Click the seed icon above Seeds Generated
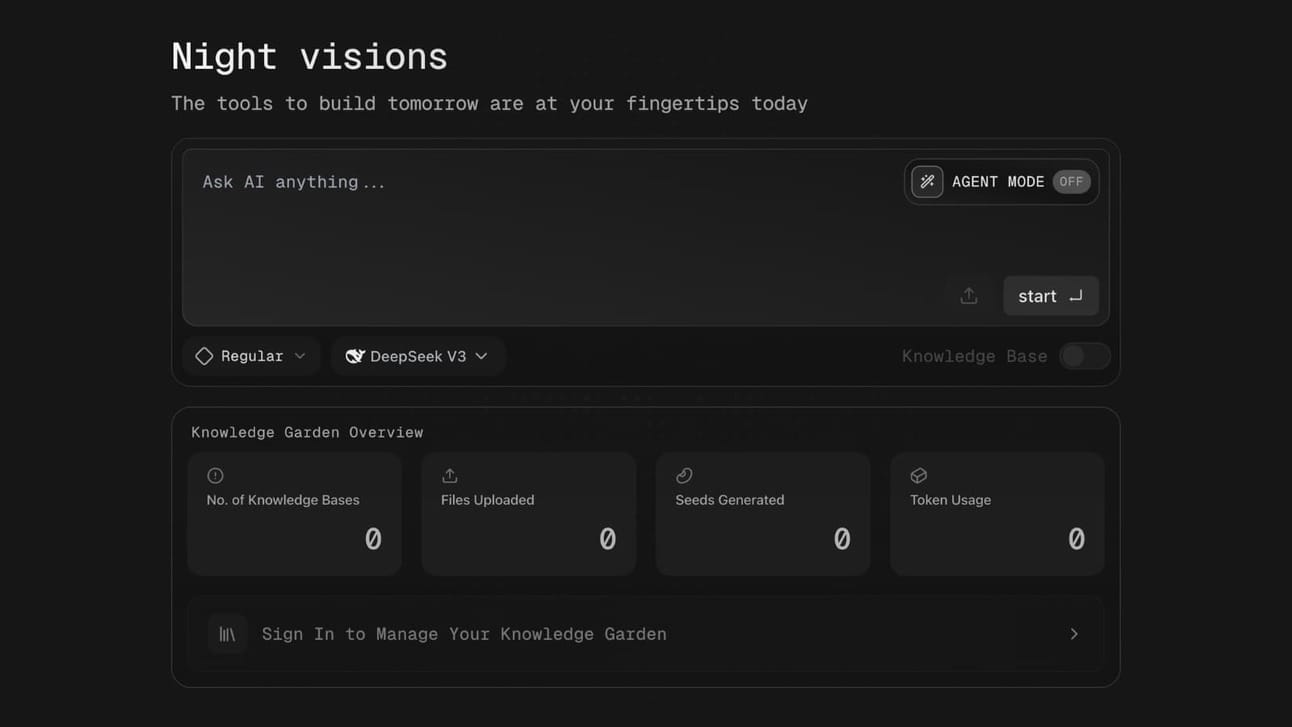Viewport: 1292px width, 727px height. (x=684, y=476)
